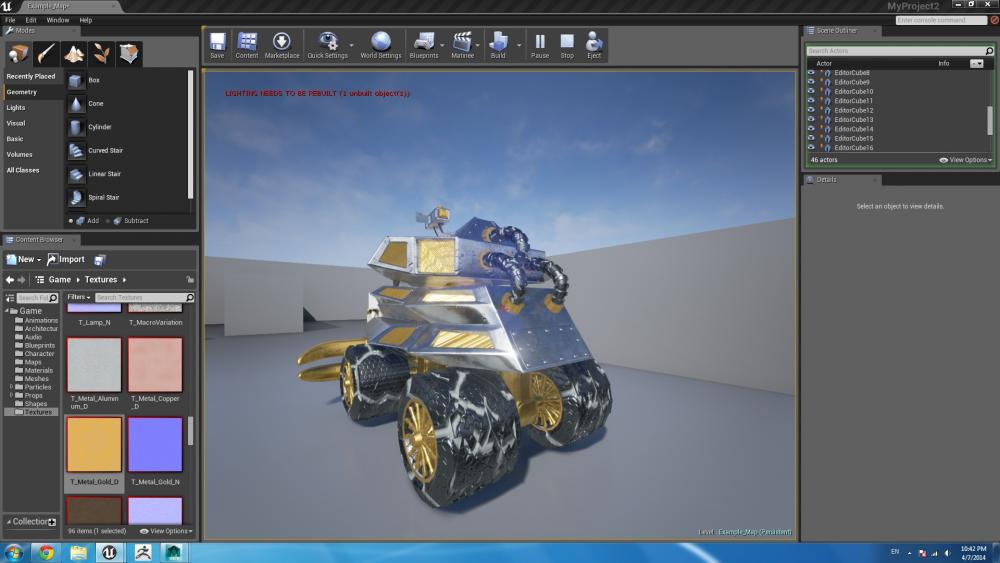Open the Info column dropdown in outliner
The width and height of the screenshot is (1000, 563).
976,64
